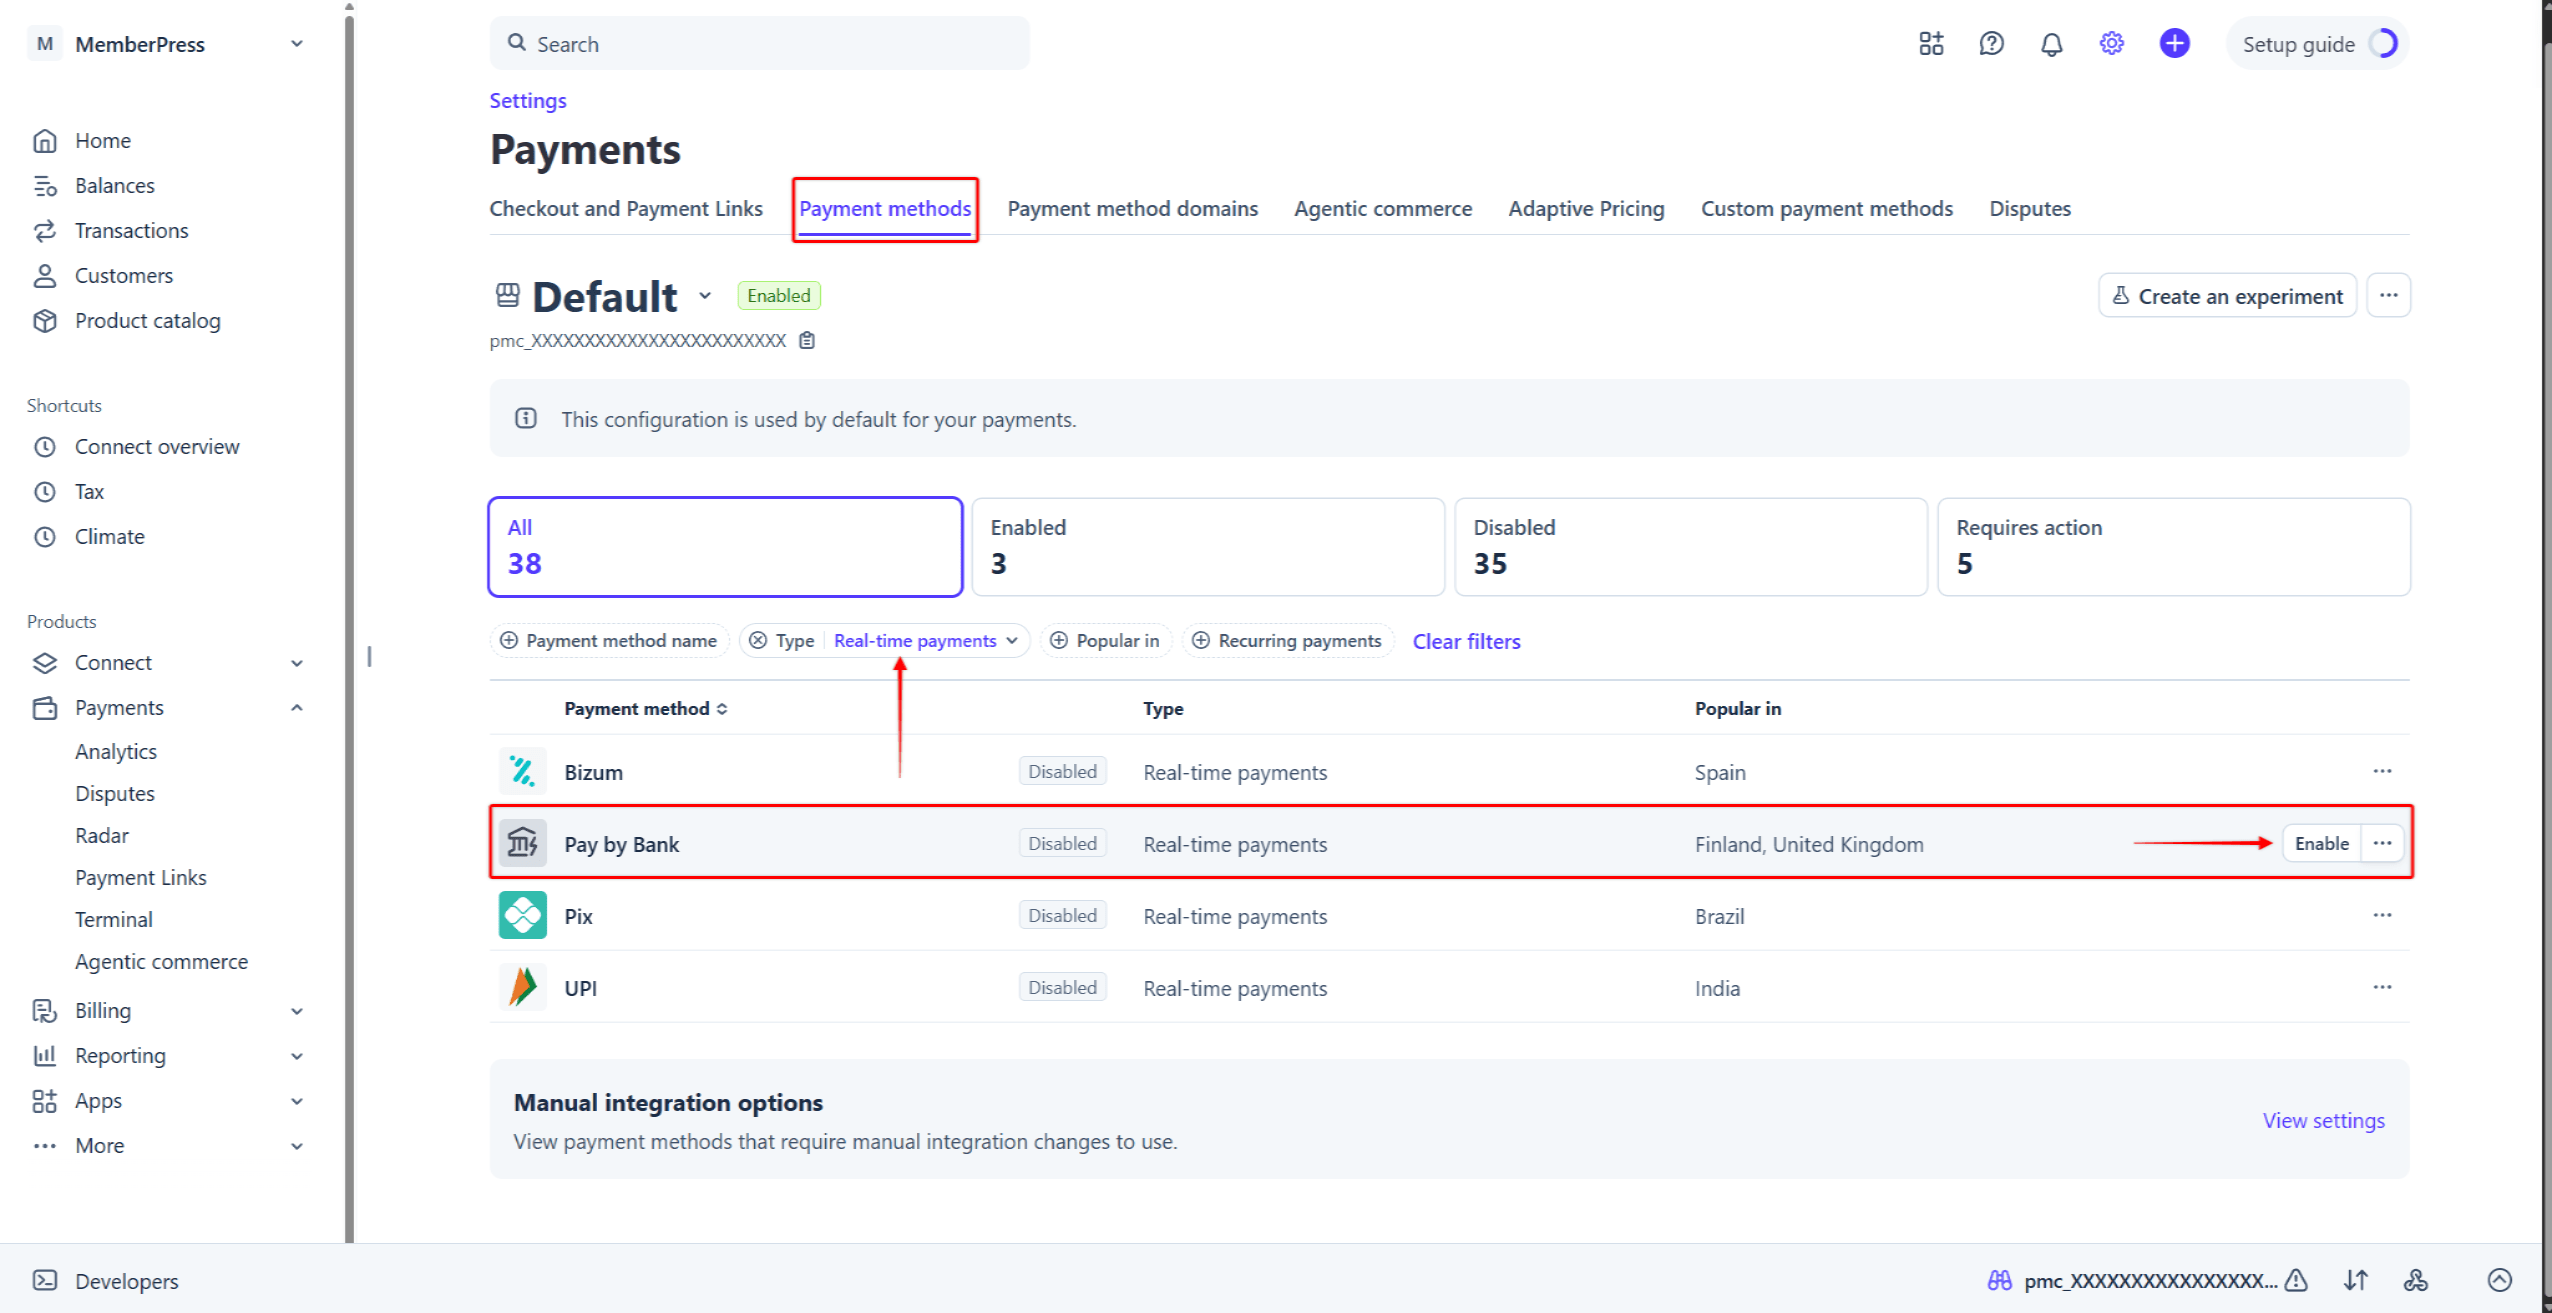Expand the Reporting sidebar section
This screenshot has height=1313, width=2552.
click(x=296, y=1056)
